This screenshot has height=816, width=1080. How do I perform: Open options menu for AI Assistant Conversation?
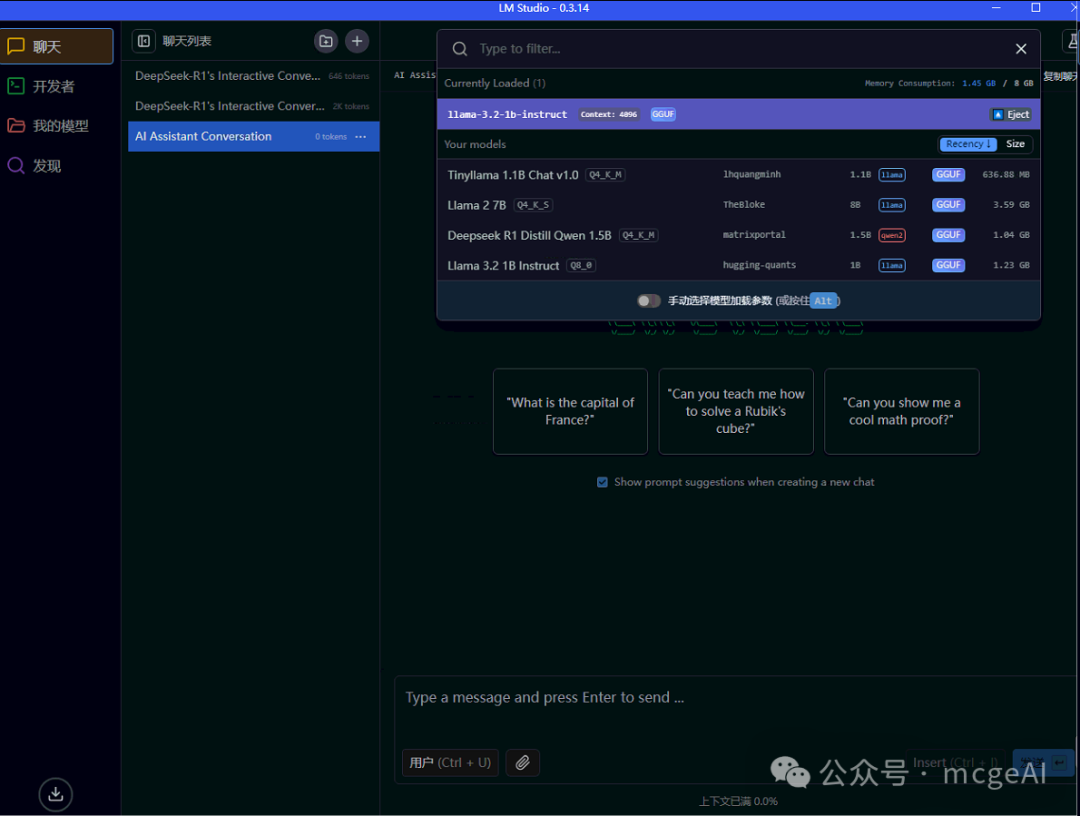(x=361, y=136)
